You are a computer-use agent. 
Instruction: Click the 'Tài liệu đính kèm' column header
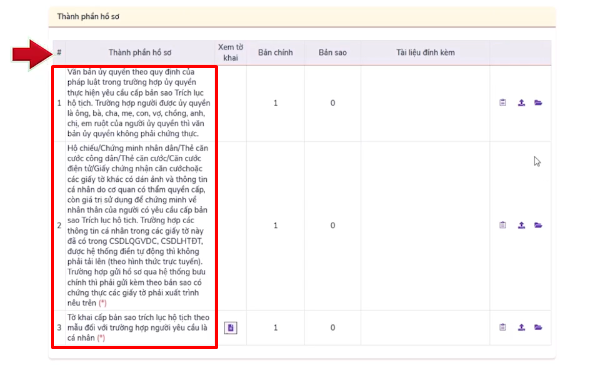pos(425,52)
